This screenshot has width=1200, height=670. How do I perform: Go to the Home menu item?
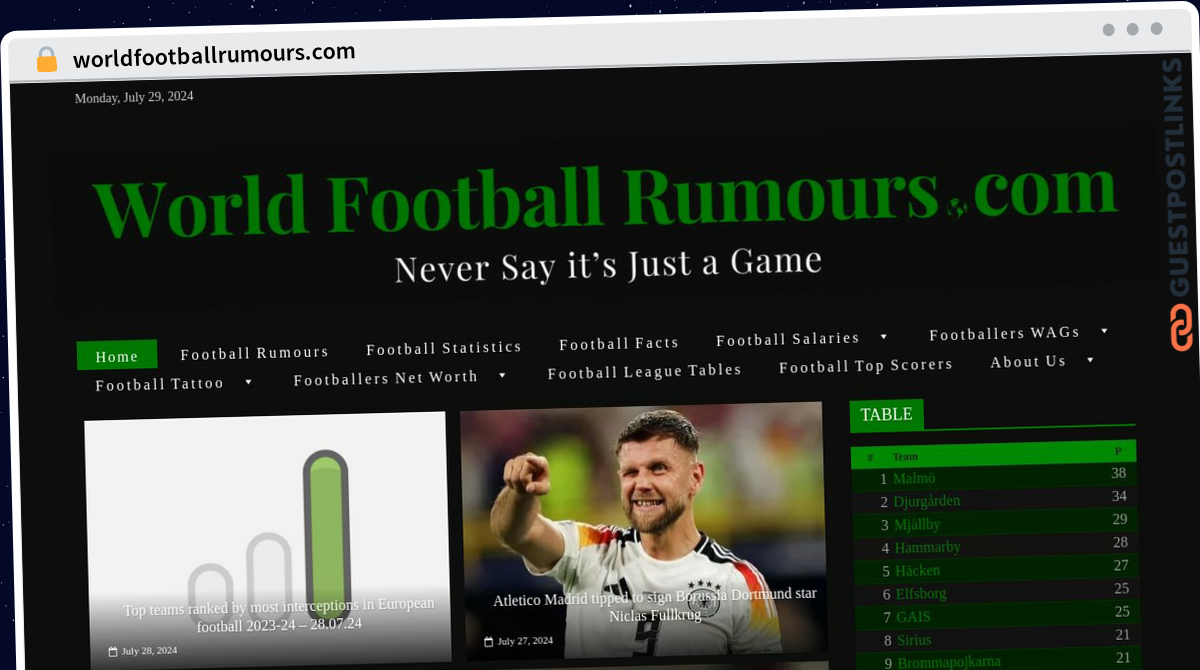point(117,356)
